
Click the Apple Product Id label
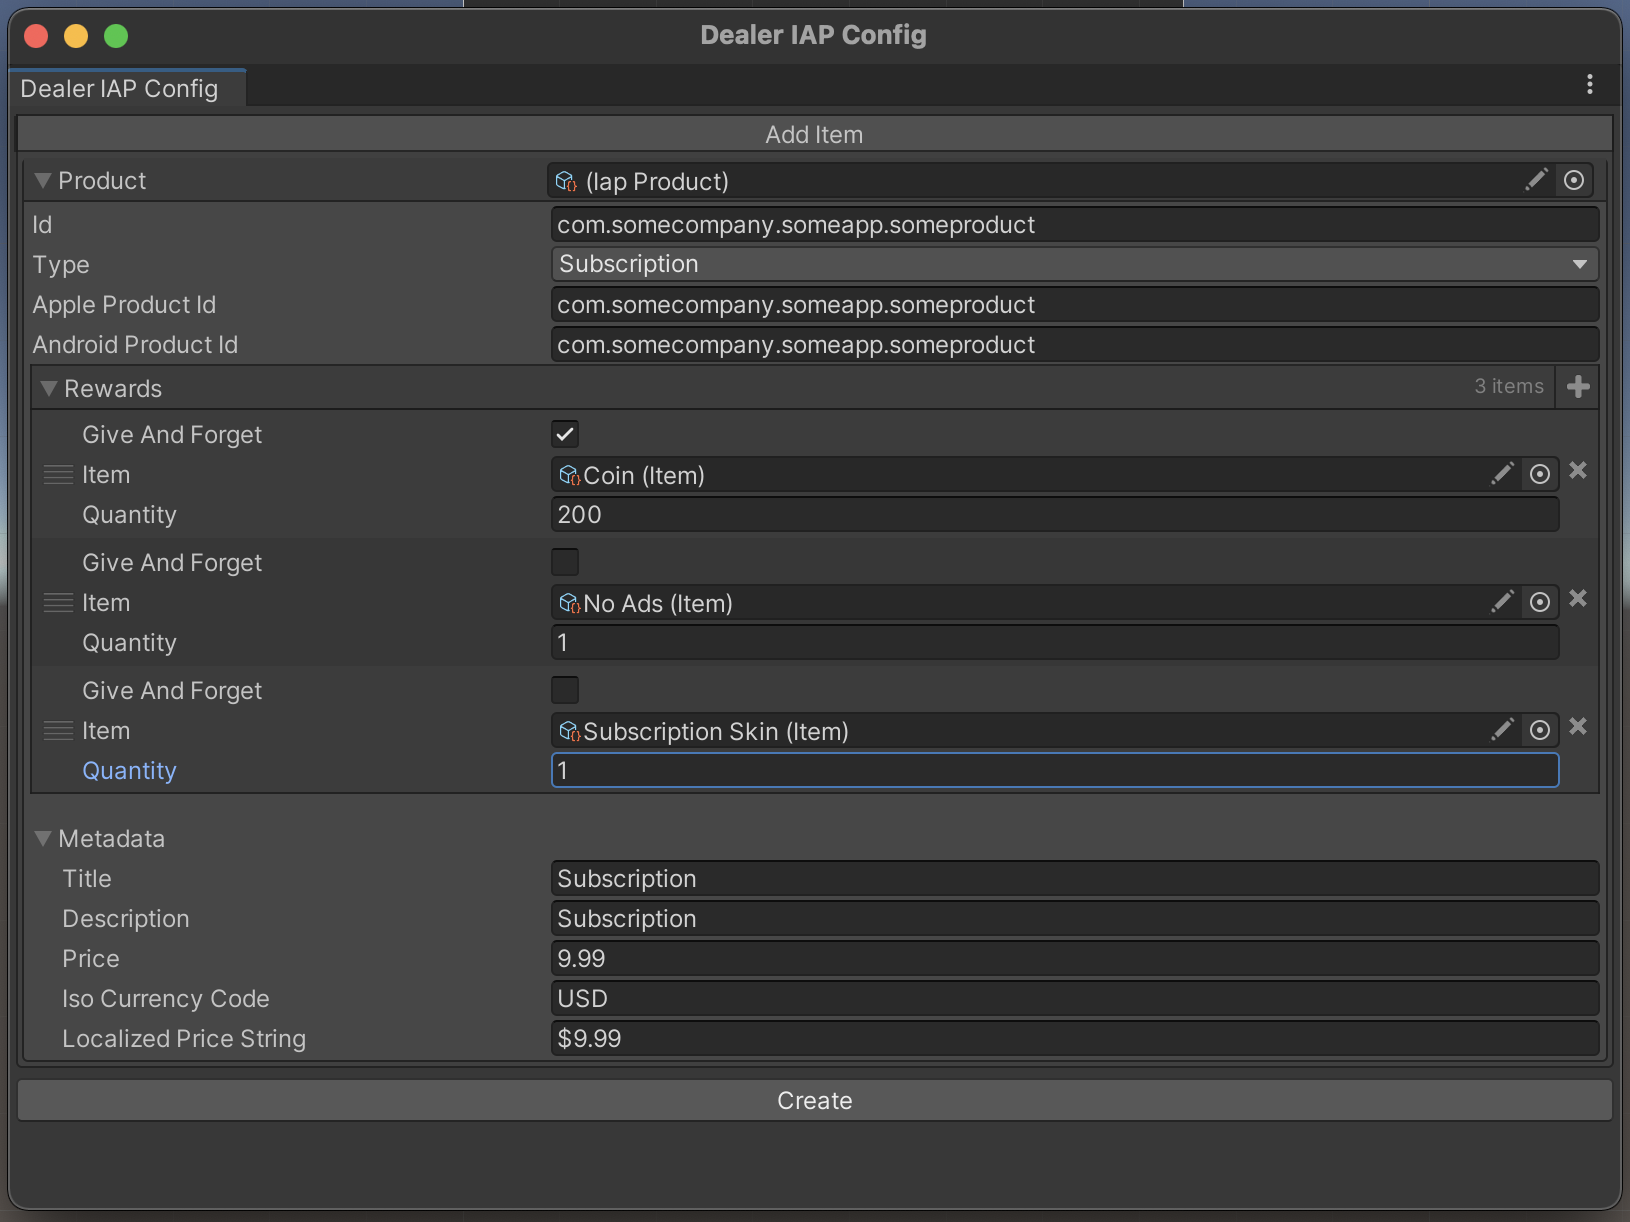coord(124,305)
